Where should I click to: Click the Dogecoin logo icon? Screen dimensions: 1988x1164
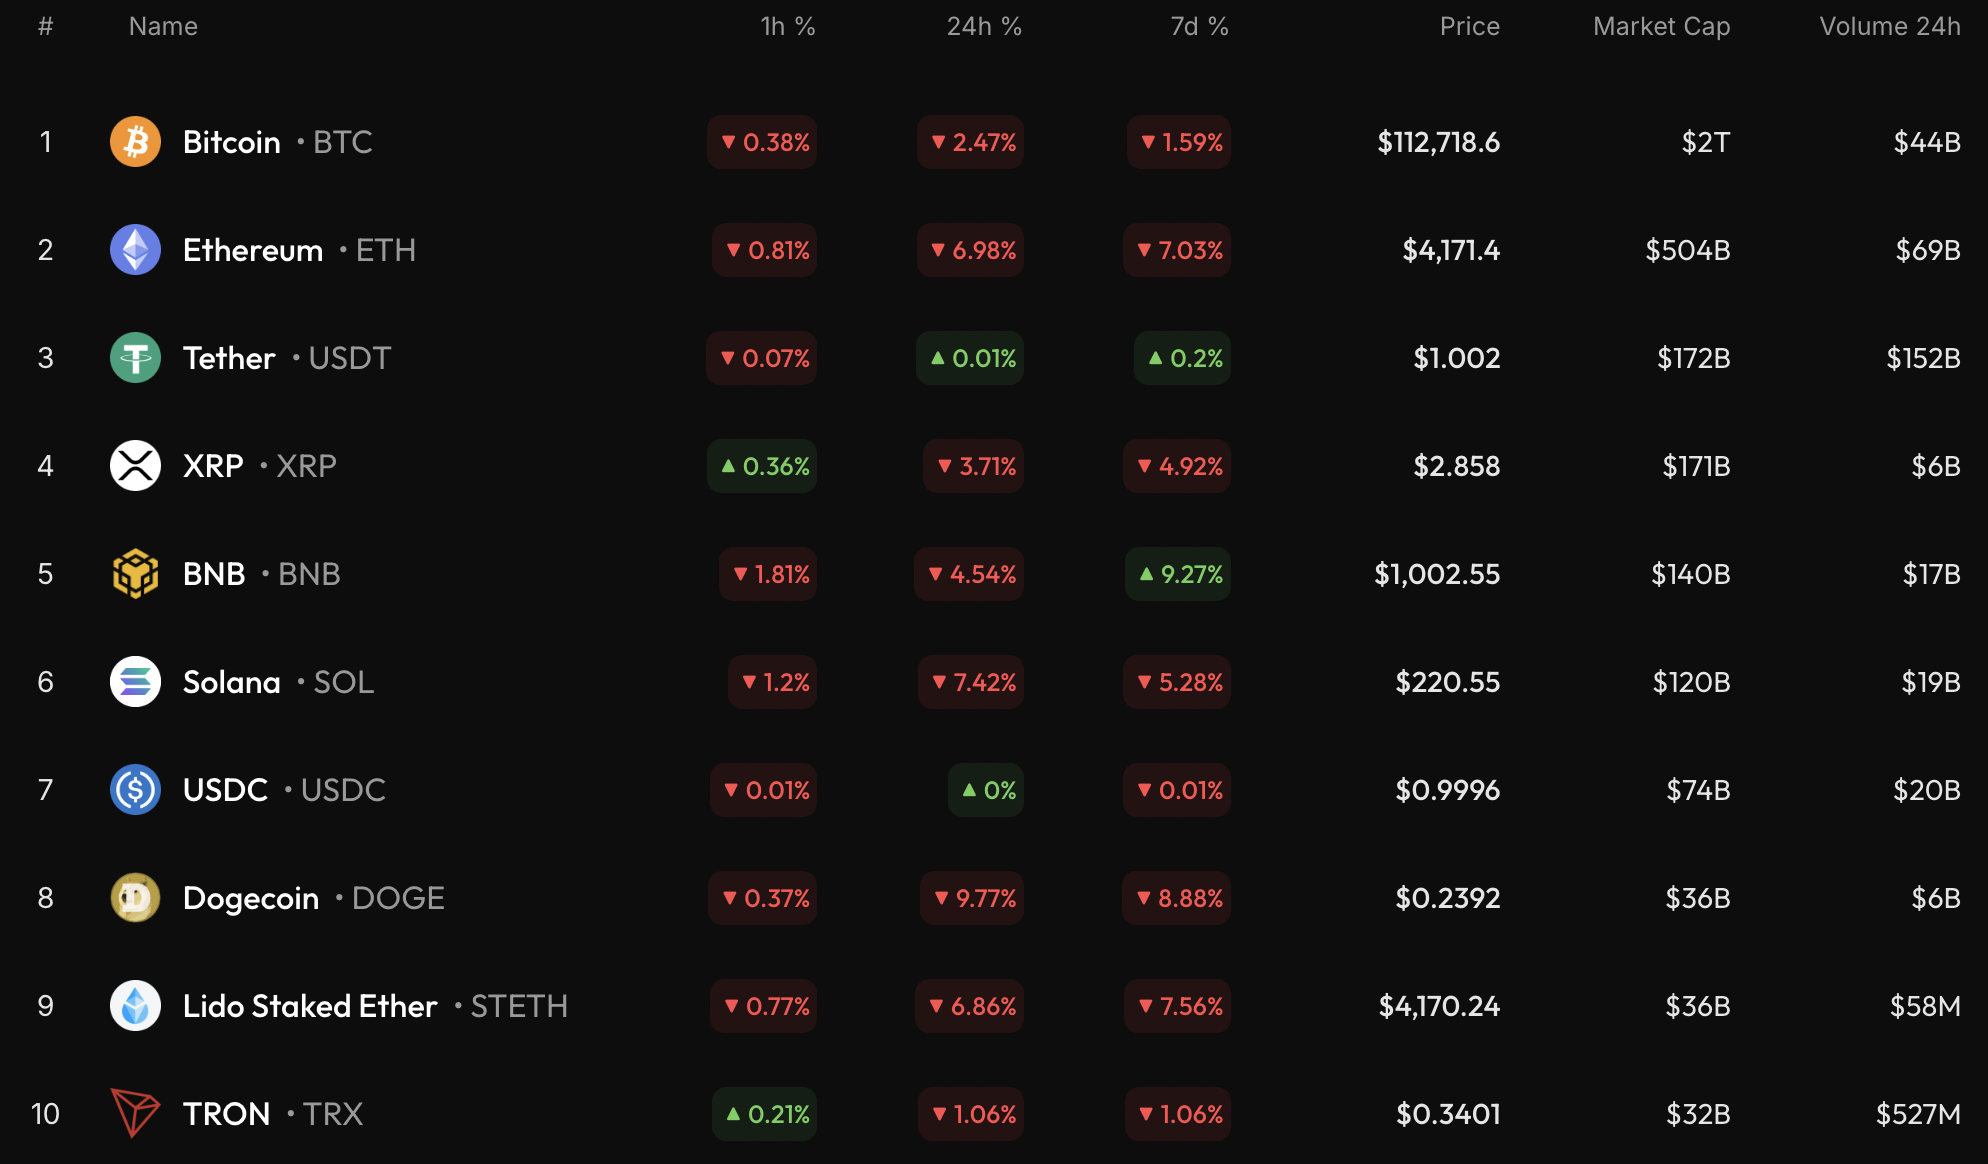[135, 898]
